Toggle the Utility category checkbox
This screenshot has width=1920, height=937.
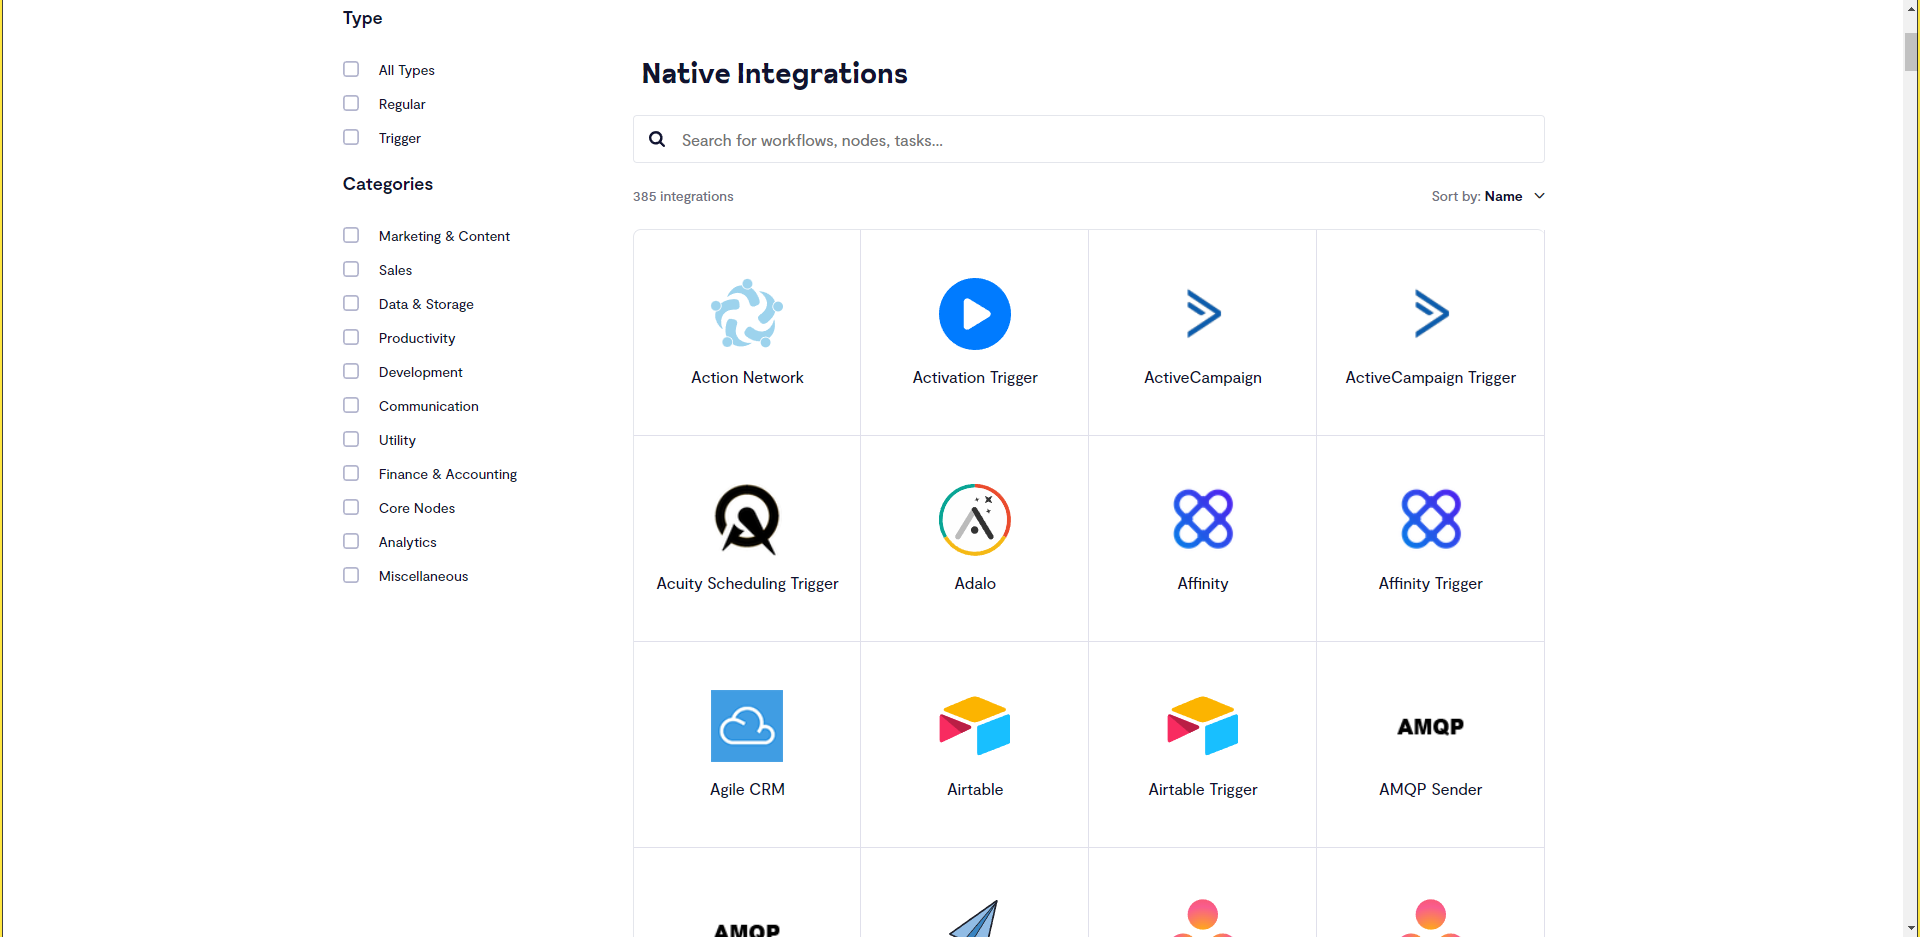click(351, 439)
